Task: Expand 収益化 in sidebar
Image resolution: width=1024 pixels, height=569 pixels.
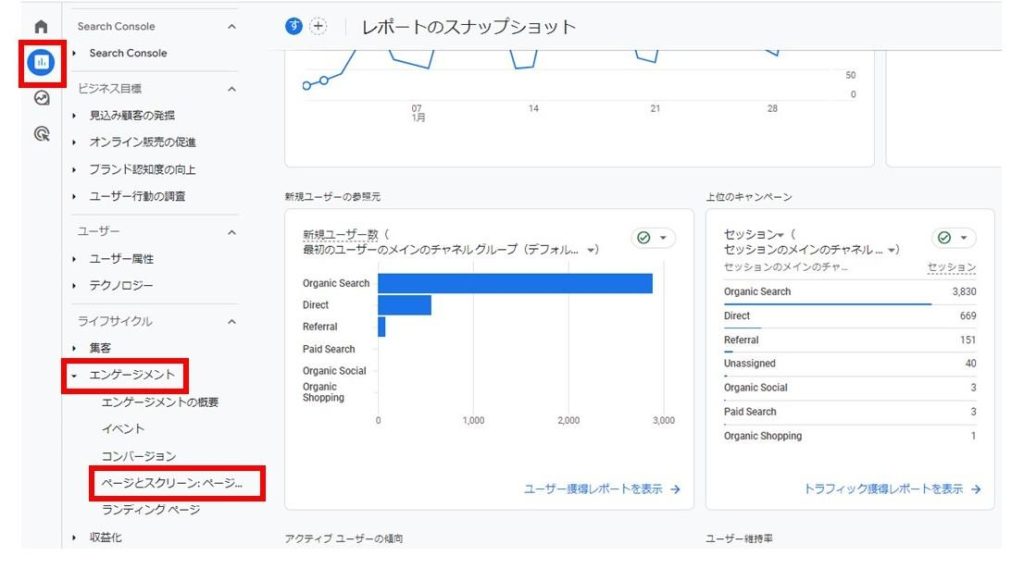Action: [x=74, y=538]
